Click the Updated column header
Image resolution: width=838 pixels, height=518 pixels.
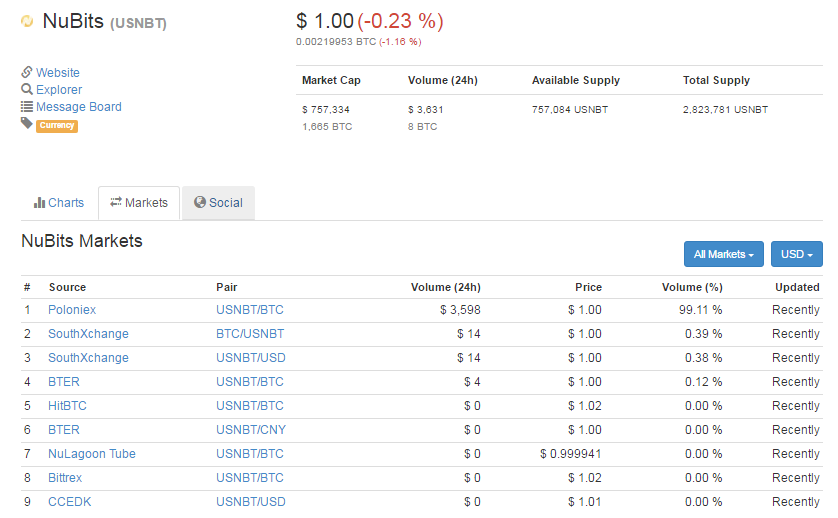tap(797, 288)
